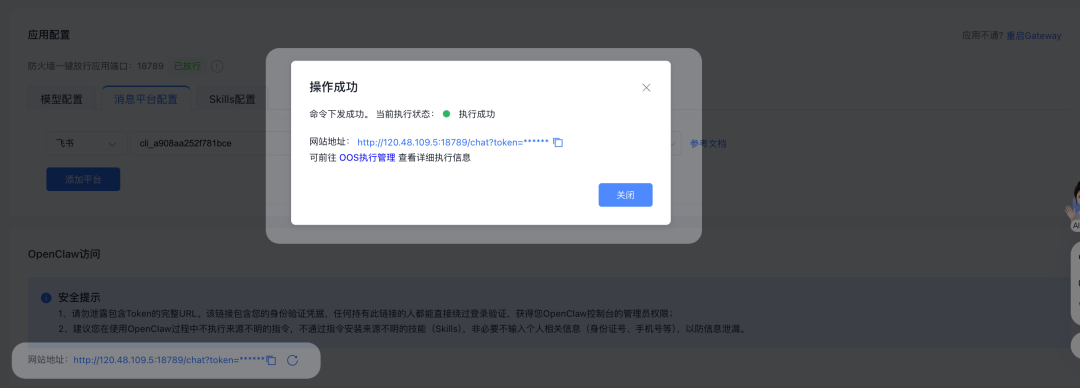Switch to the 模型配置 tab

[x=62, y=99]
